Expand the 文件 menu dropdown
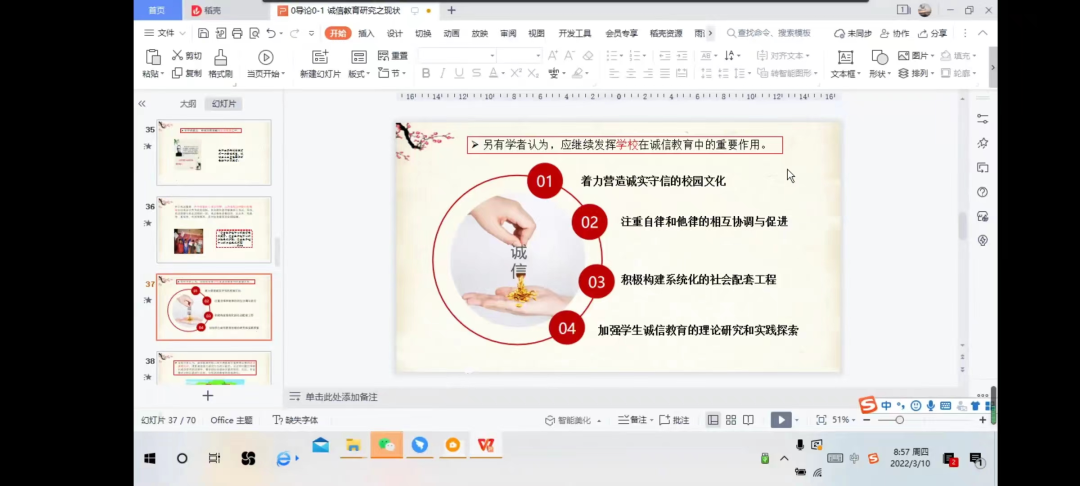 (165, 33)
